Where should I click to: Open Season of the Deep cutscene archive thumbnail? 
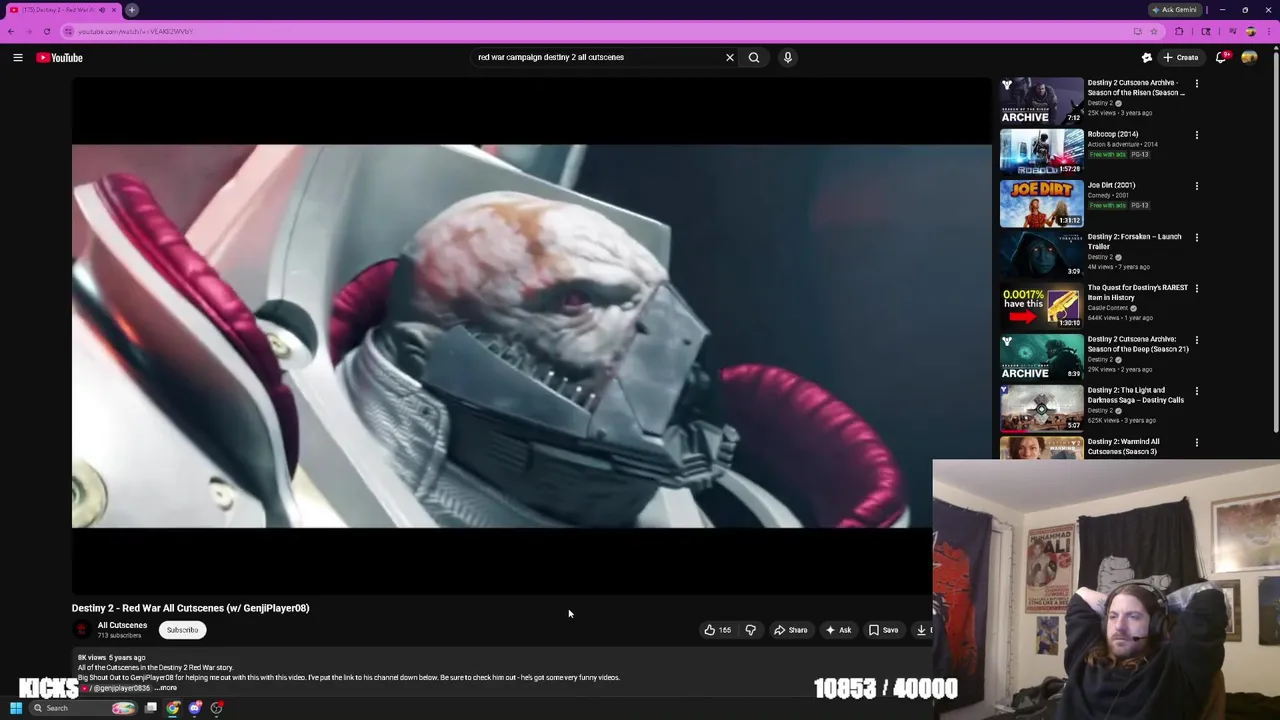[x=1042, y=357]
